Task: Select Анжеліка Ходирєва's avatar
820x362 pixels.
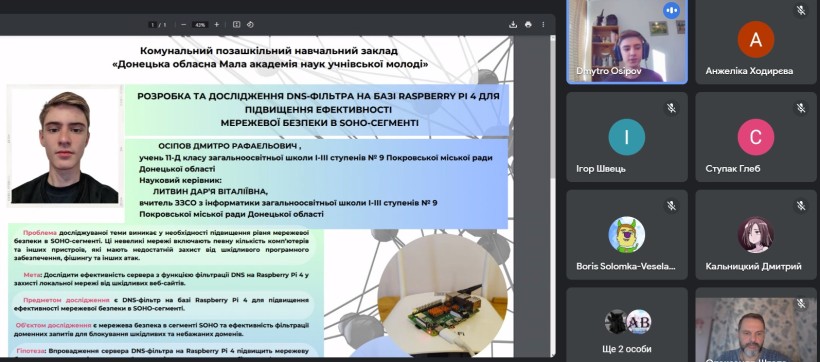Action: [x=756, y=39]
